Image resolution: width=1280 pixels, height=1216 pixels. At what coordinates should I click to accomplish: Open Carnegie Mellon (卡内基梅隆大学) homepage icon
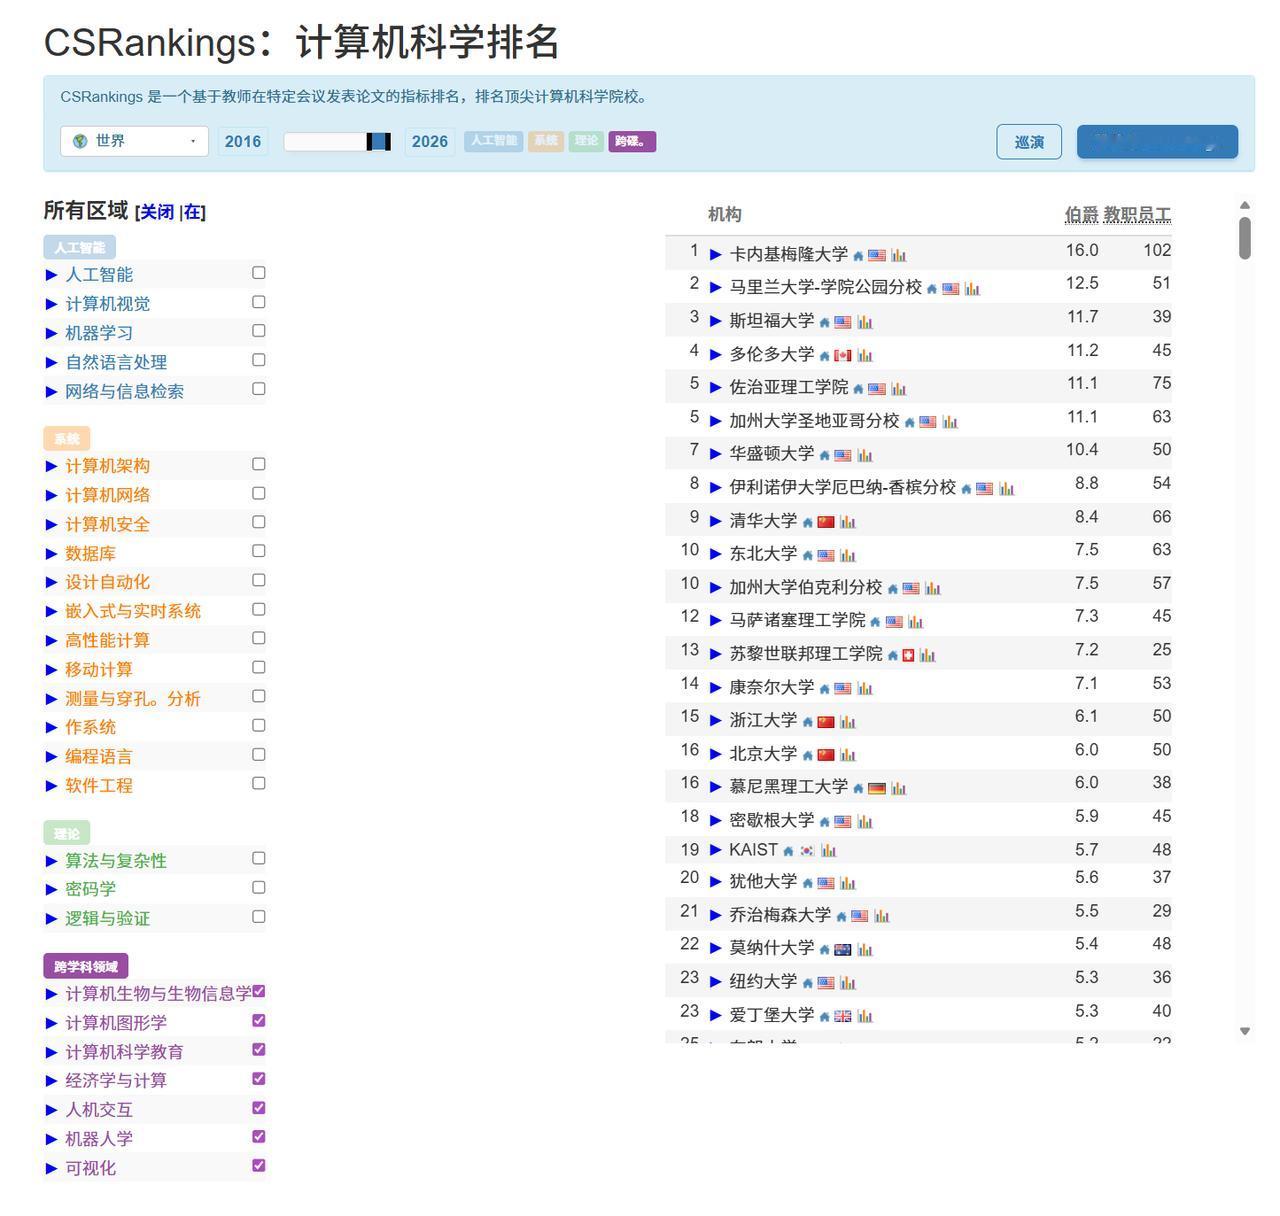[858, 256]
